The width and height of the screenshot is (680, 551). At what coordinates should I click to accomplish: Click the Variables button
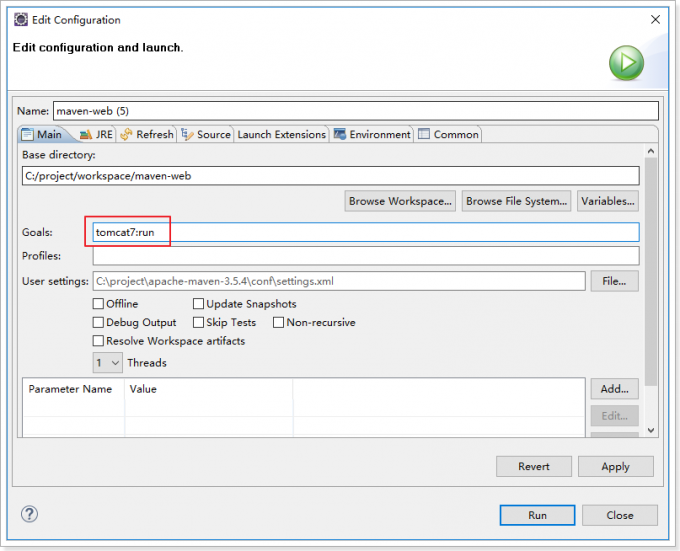(607, 201)
